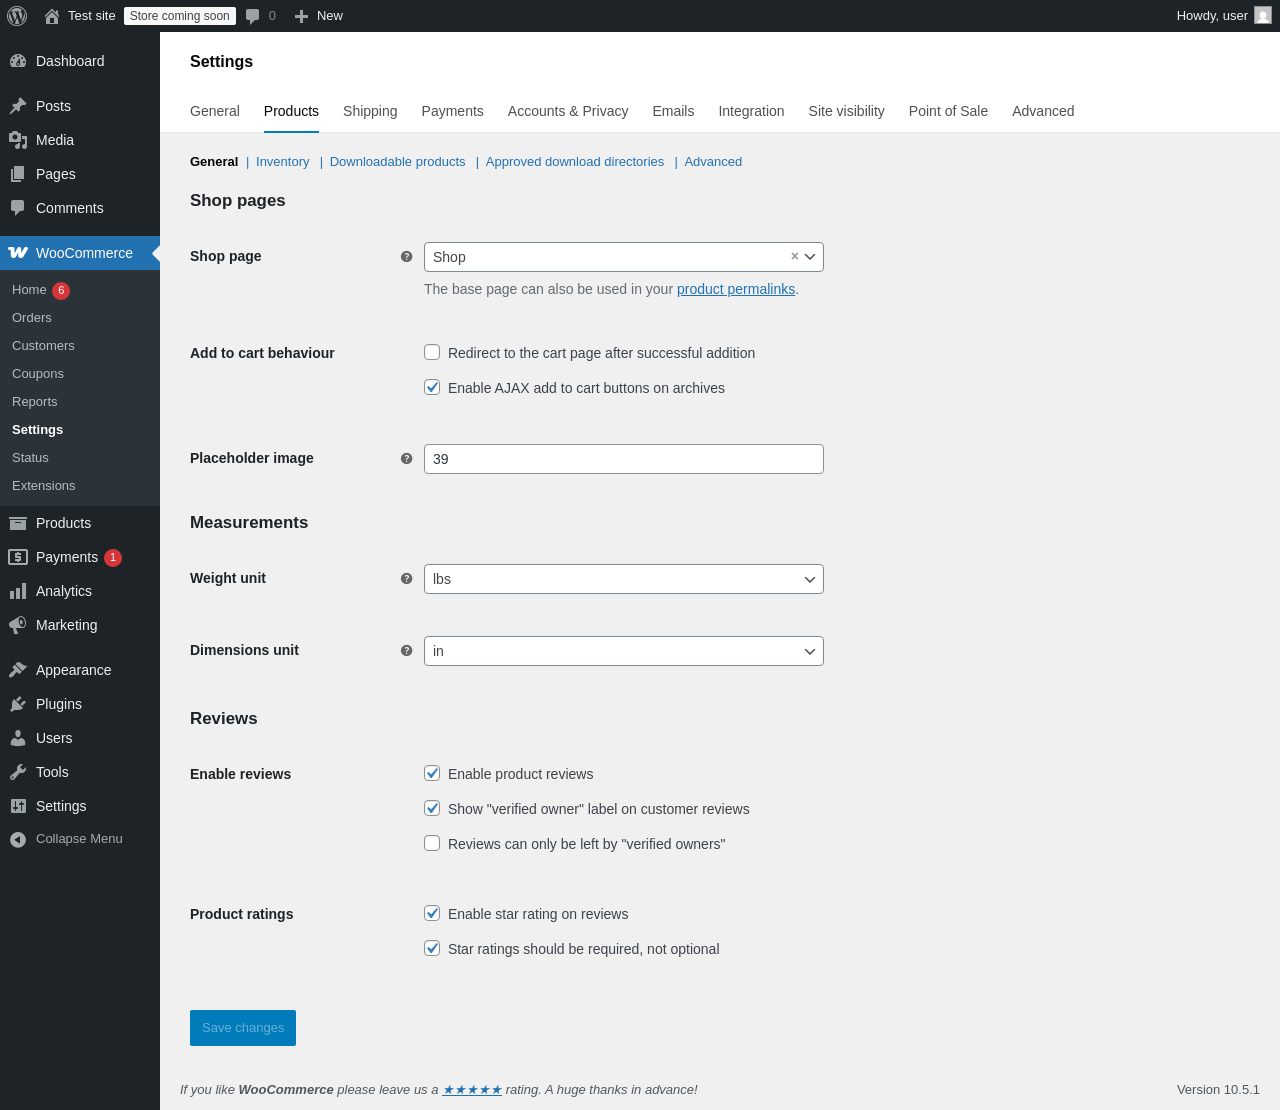Open Customers in WooCommerce submenu
Image resolution: width=1280 pixels, height=1110 pixels.
[43, 346]
